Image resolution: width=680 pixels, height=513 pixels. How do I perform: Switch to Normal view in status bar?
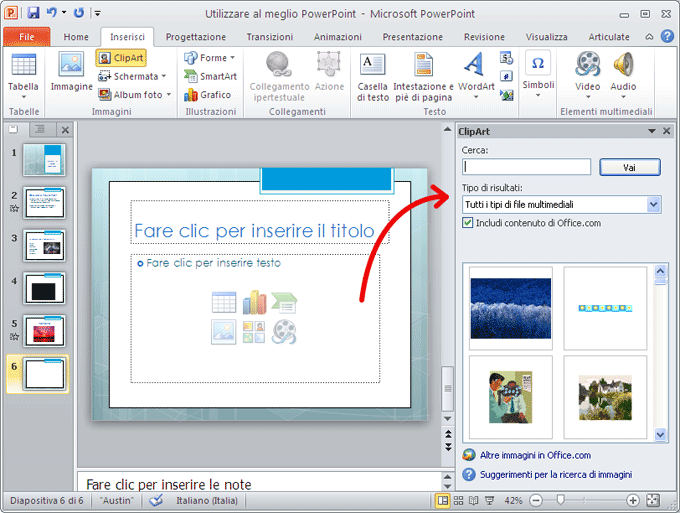(x=442, y=500)
